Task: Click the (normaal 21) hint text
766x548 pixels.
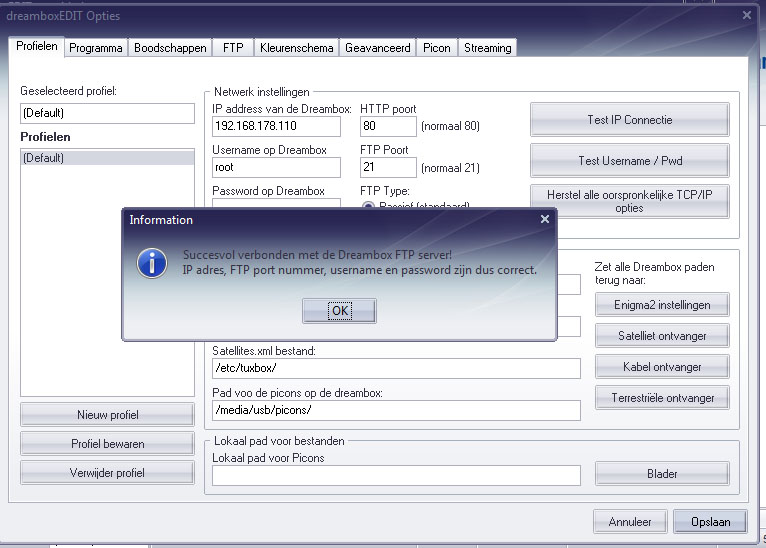Action: point(450,168)
